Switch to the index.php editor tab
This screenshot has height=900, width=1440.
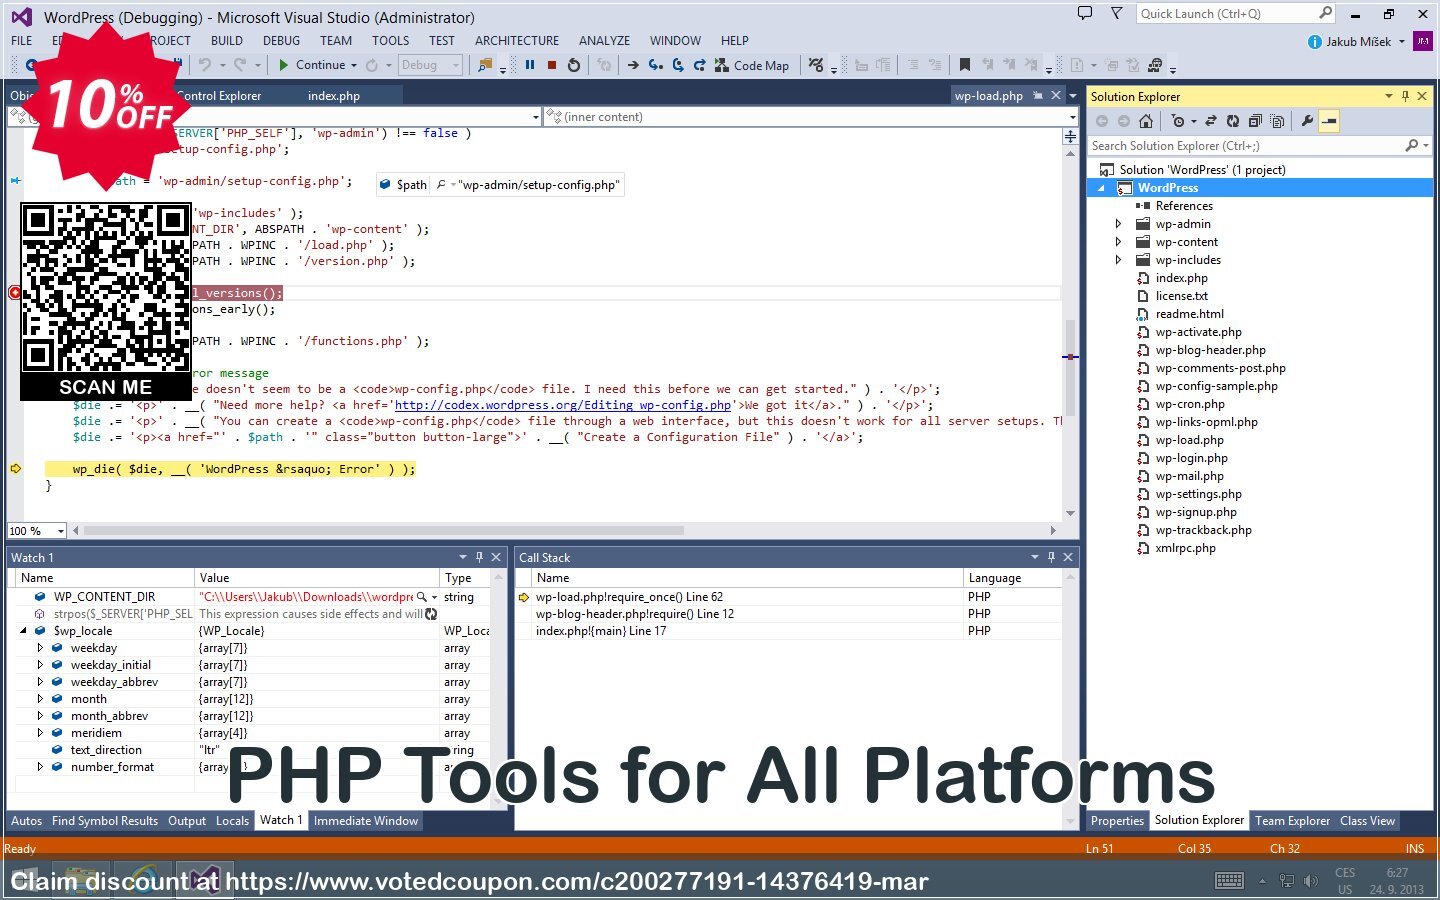point(333,96)
